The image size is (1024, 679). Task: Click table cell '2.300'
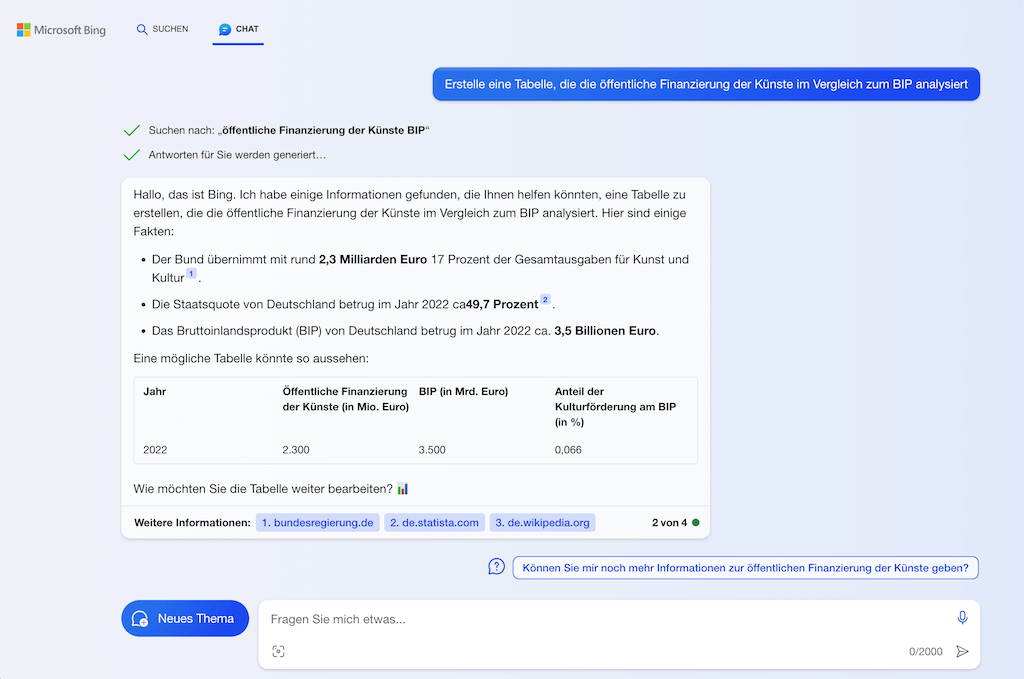click(296, 450)
